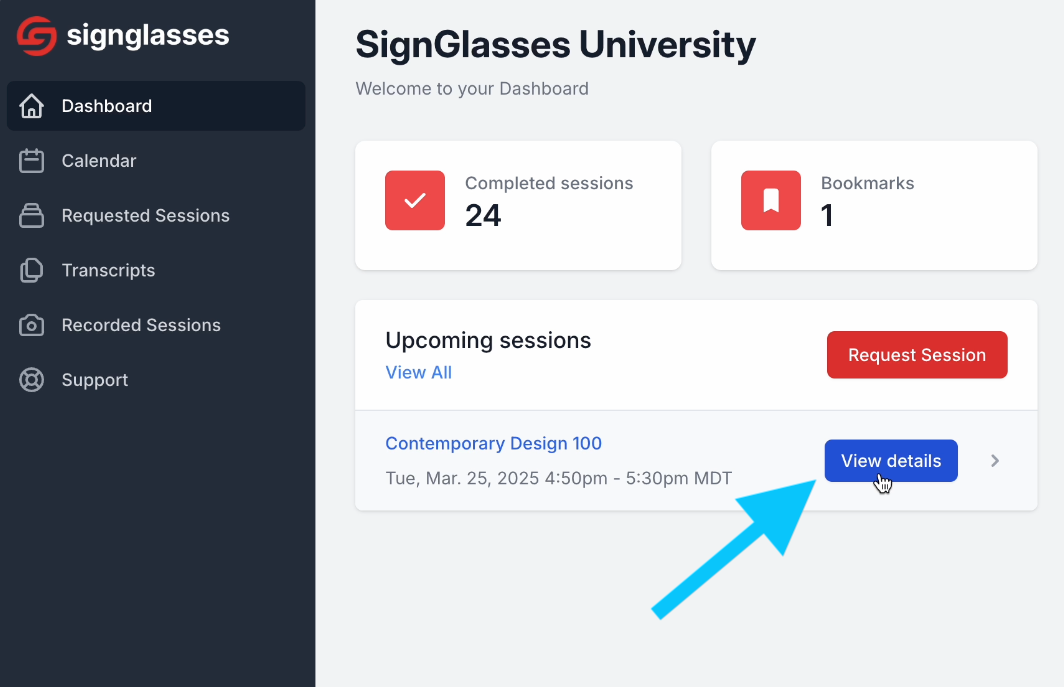The image size is (1064, 687).
Task: Click the red Bookmarks icon
Action: point(771,200)
